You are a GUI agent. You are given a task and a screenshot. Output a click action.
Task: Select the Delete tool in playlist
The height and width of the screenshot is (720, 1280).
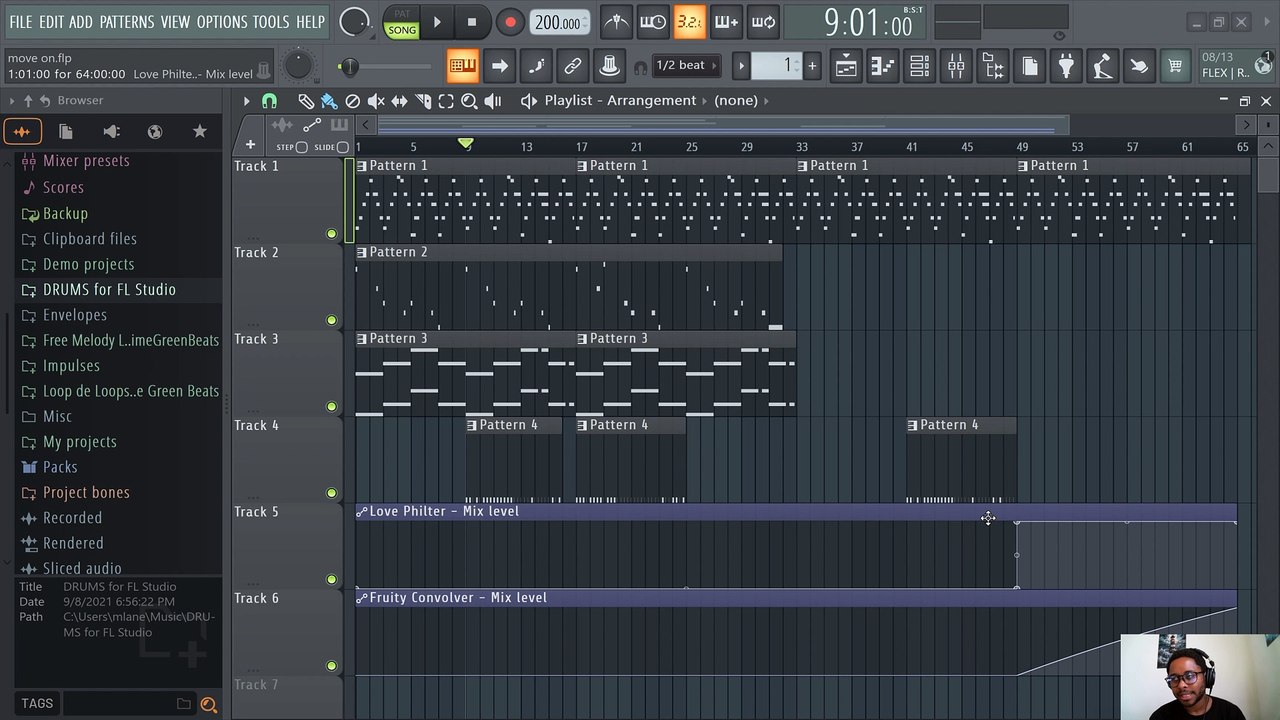point(352,101)
